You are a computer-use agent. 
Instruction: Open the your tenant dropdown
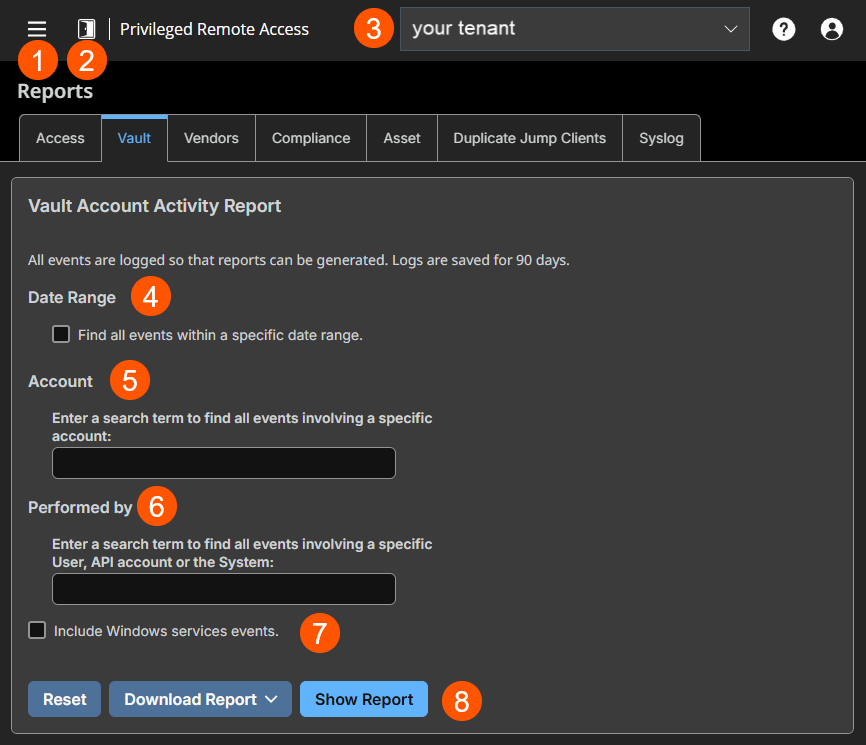(574, 29)
